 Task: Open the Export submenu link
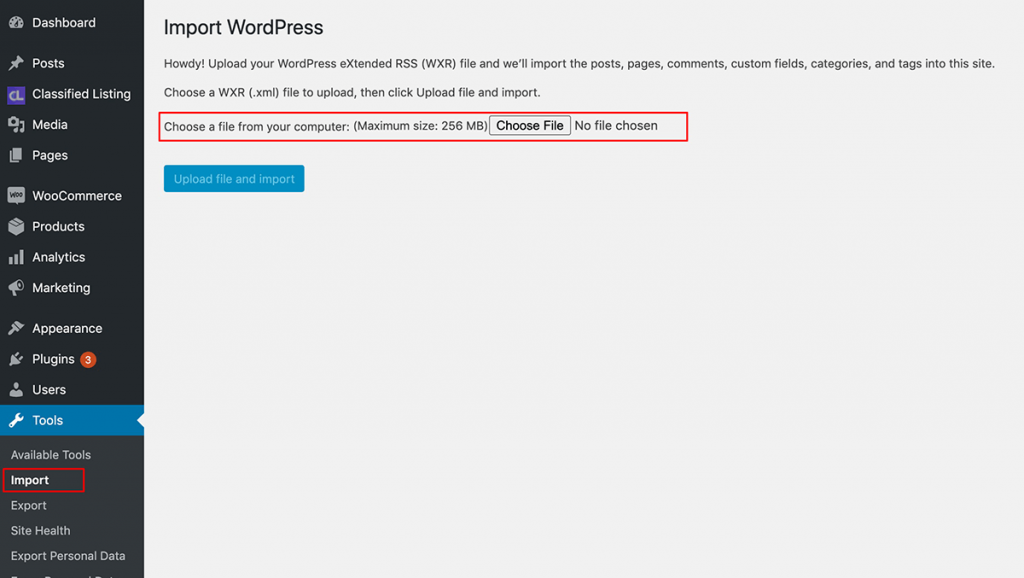pyautogui.click(x=29, y=506)
